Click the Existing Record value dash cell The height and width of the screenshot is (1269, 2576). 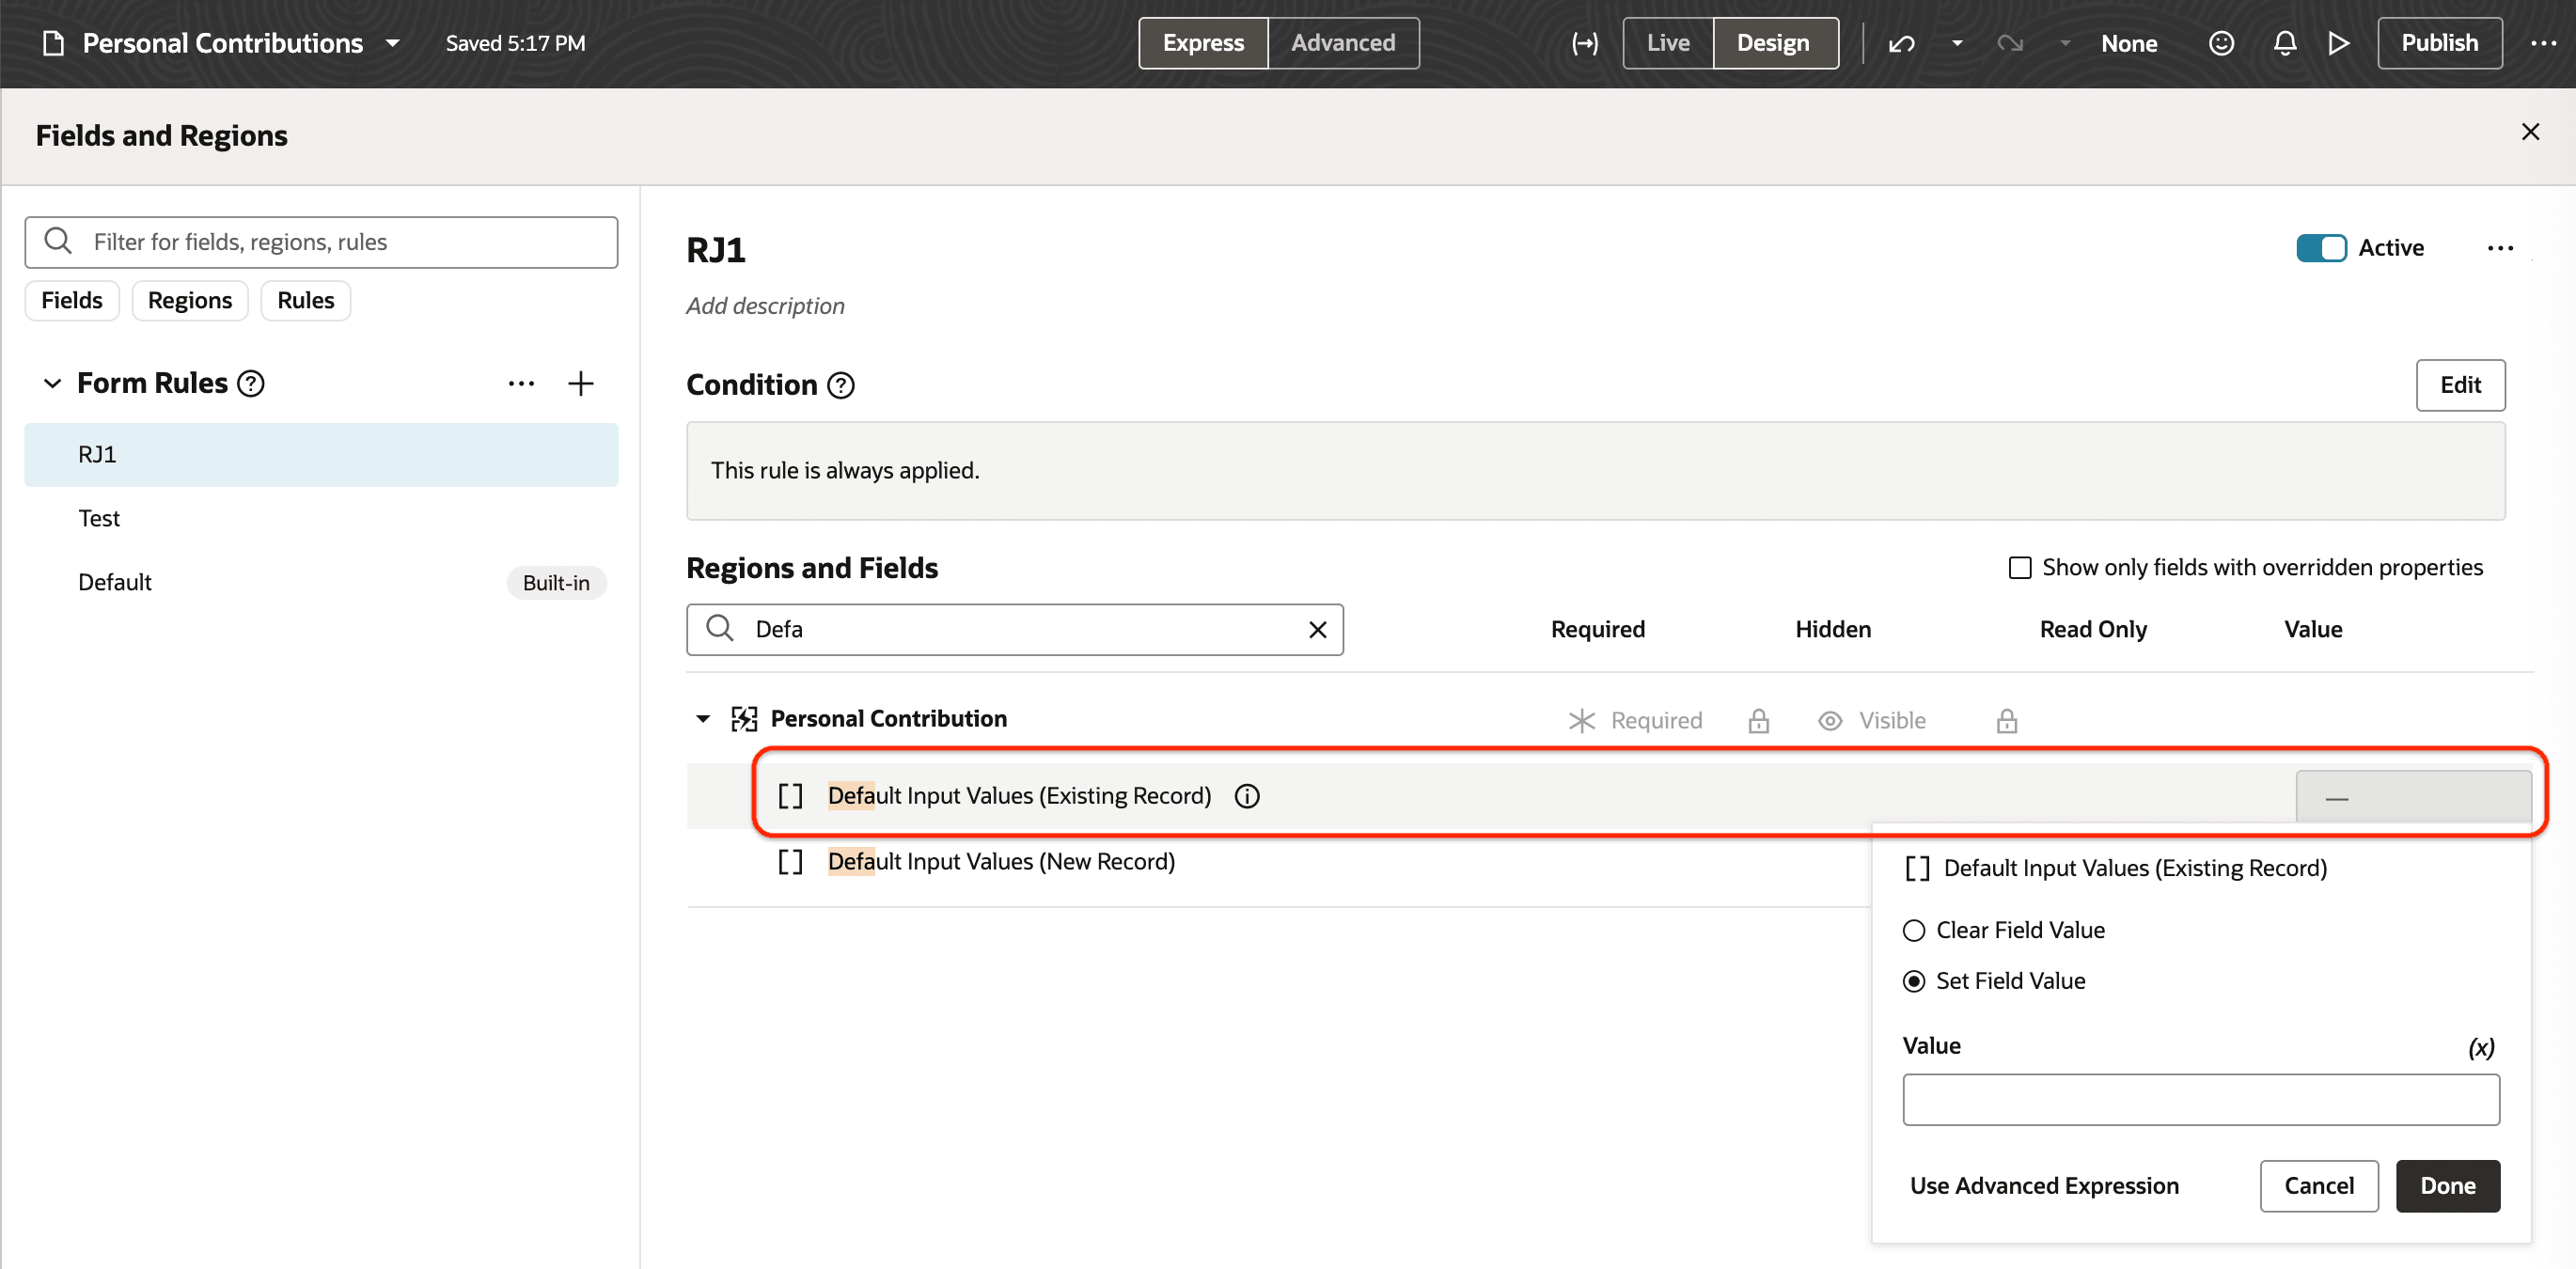click(x=2413, y=796)
